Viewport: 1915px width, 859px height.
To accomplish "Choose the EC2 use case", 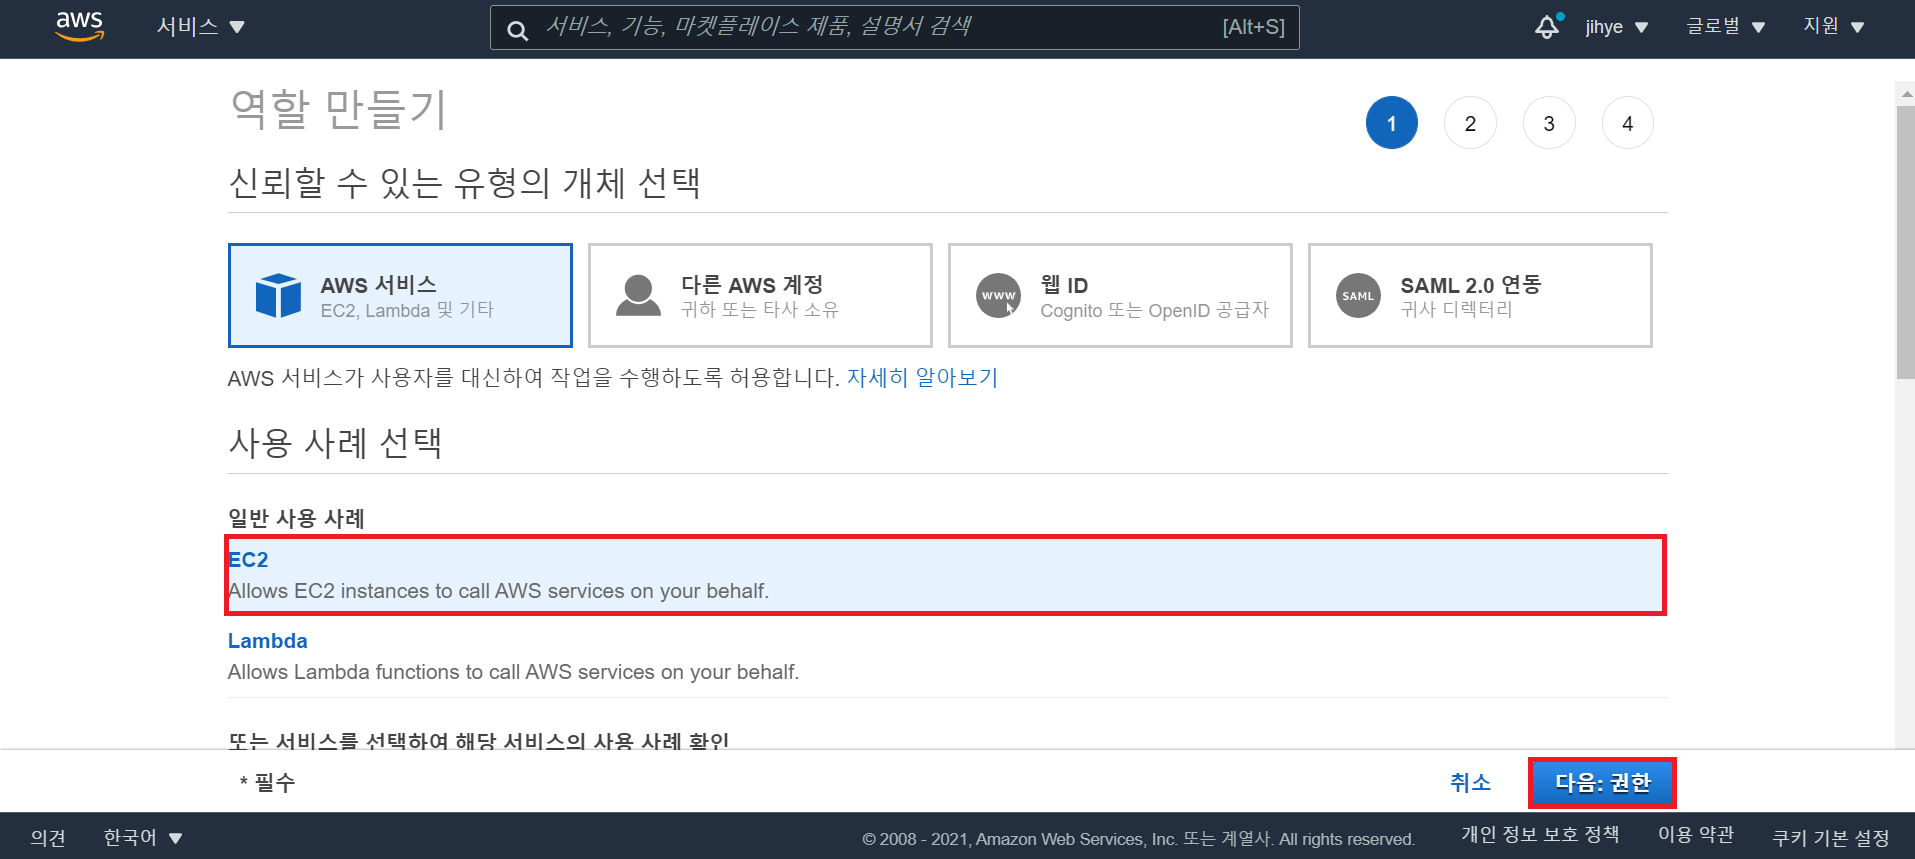I will click(x=946, y=575).
